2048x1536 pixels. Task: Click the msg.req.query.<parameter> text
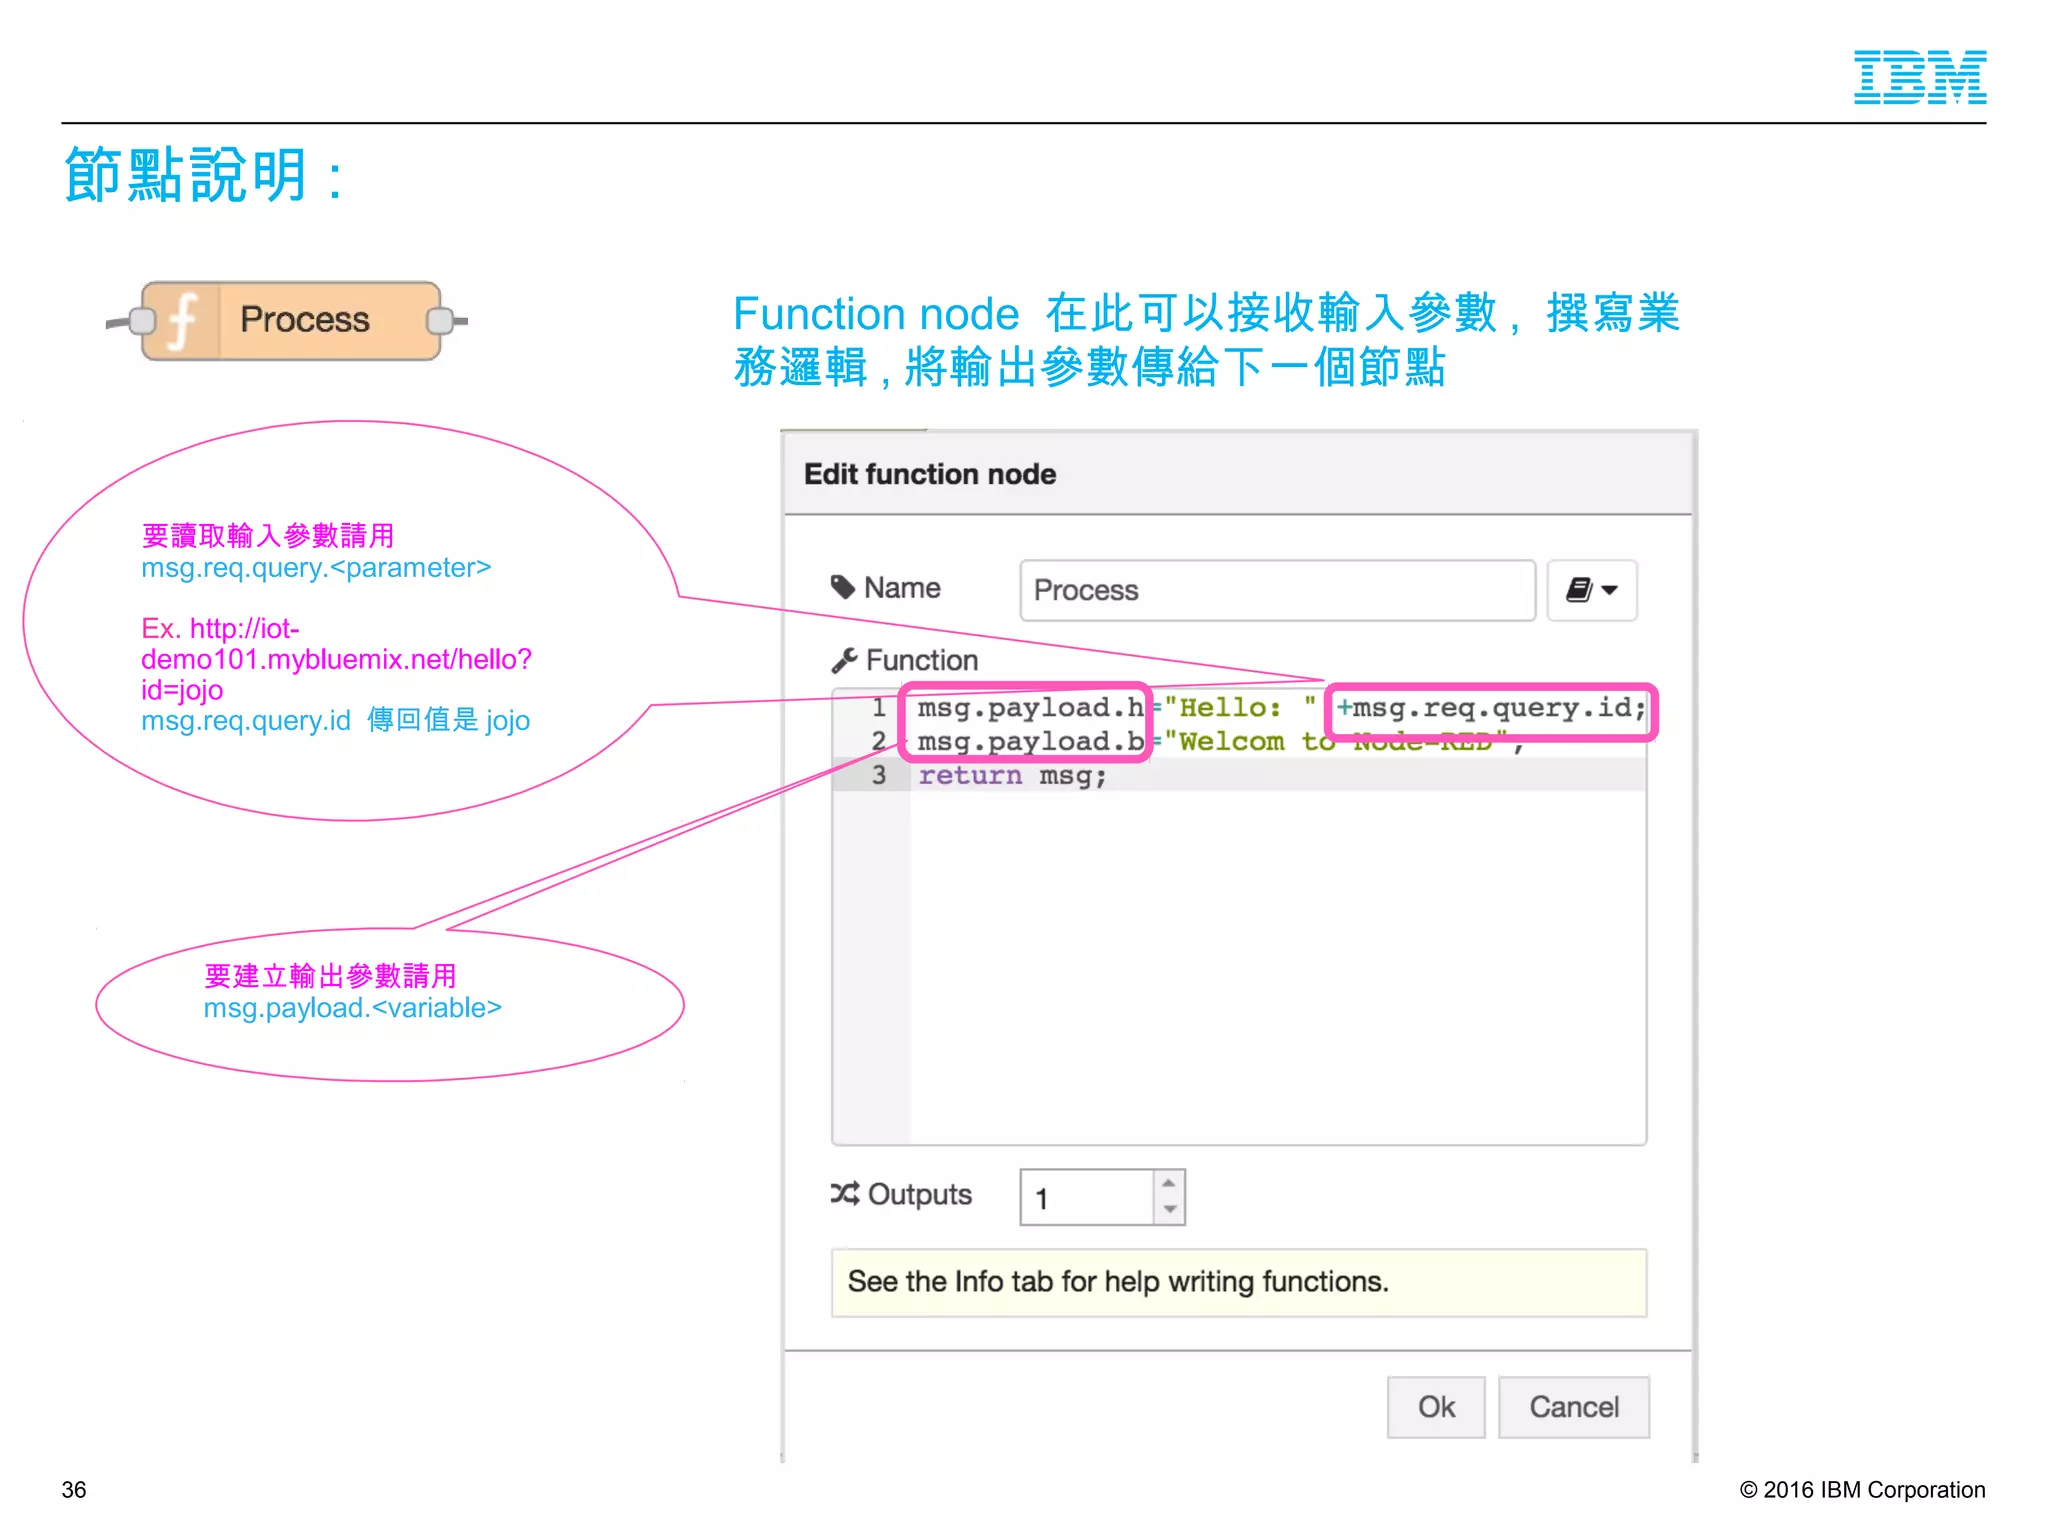coord(316,568)
